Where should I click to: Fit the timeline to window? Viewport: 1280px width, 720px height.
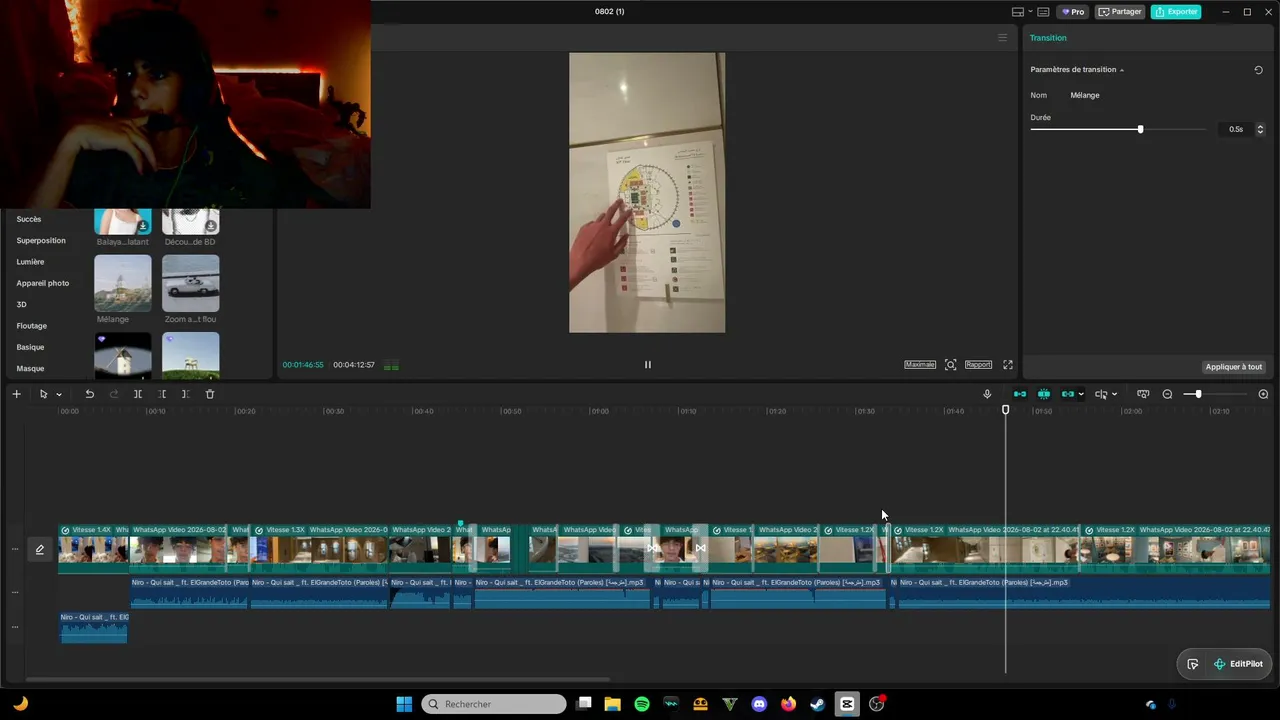pos(1143,394)
